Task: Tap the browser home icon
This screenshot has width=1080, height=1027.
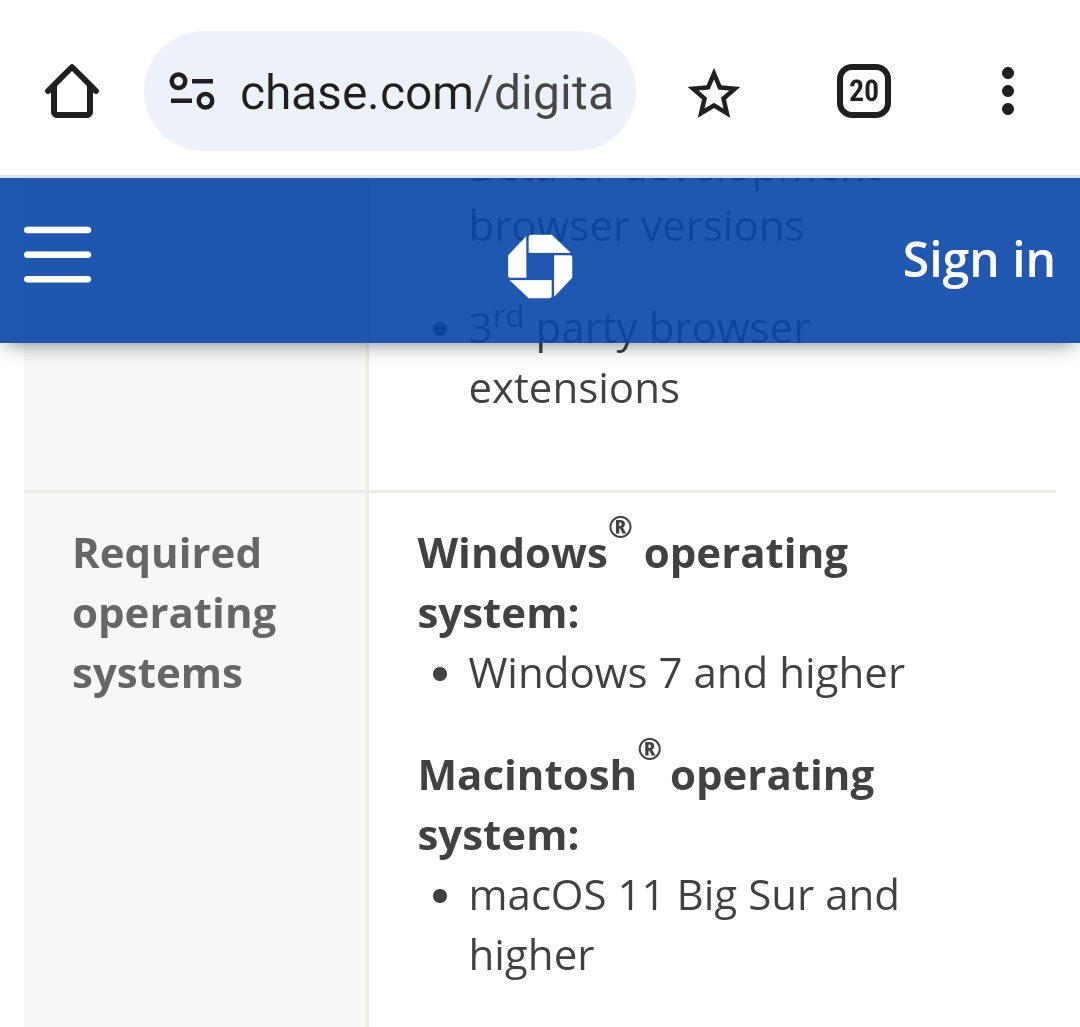Action: [x=72, y=92]
